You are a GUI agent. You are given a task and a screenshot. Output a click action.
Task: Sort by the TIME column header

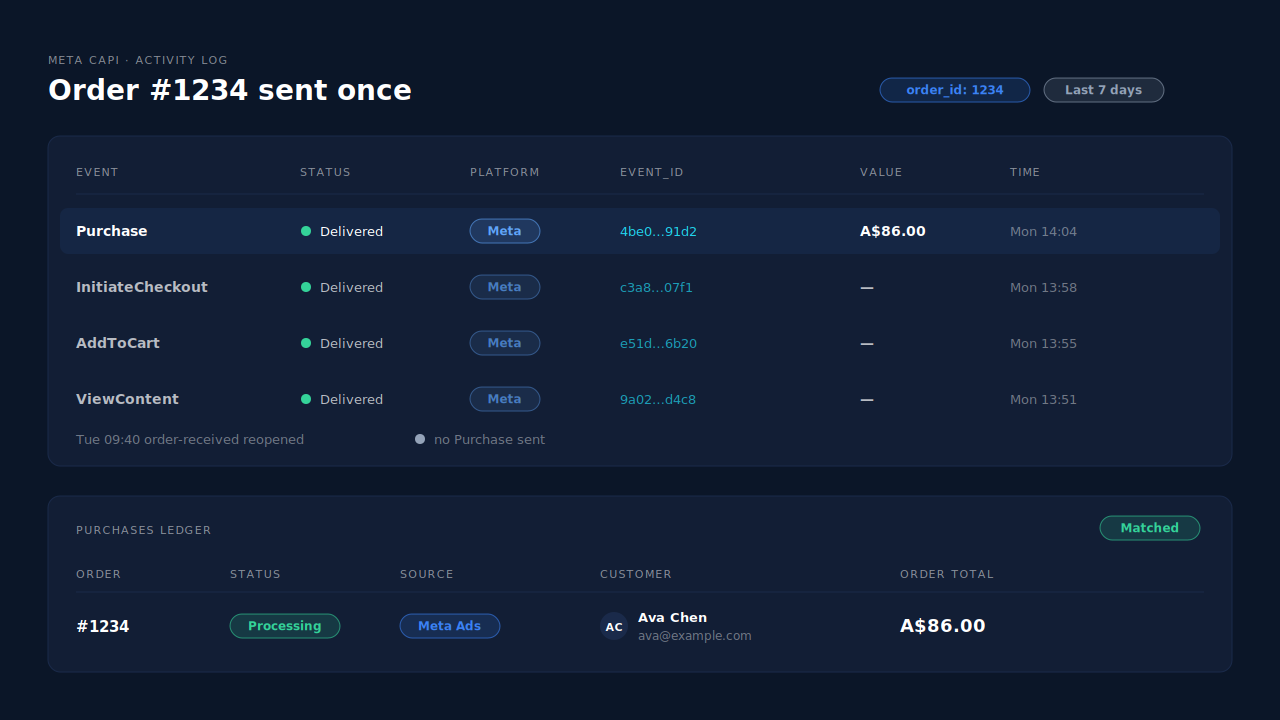click(x=1025, y=172)
